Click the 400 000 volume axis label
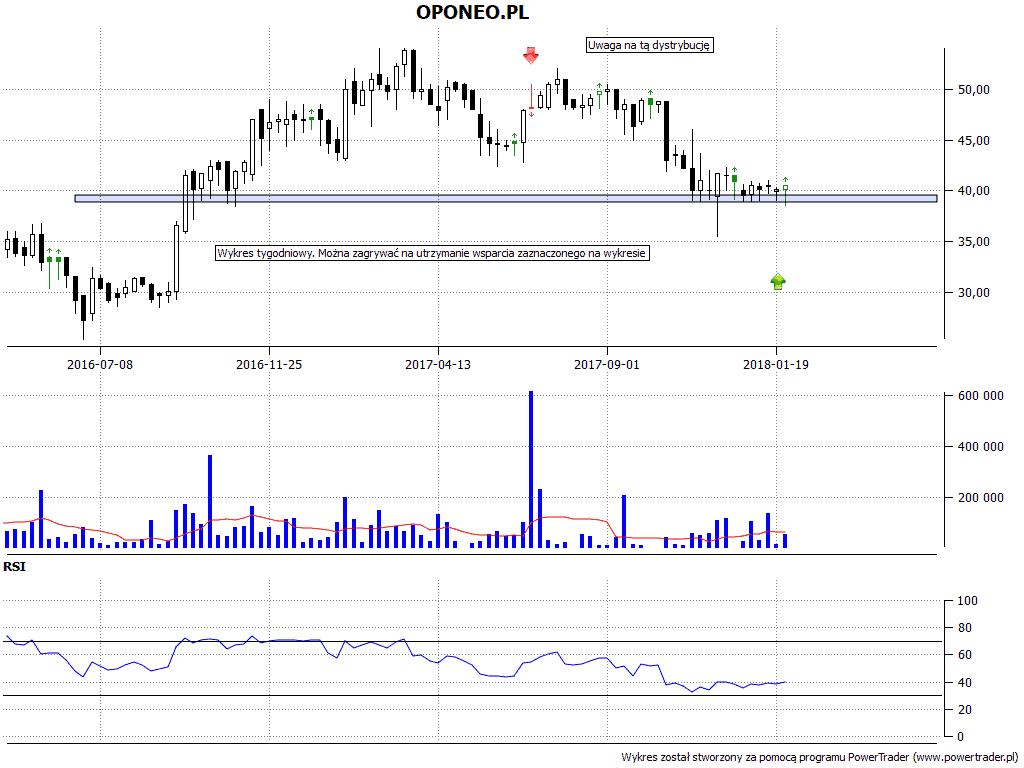This screenshot has width=1024, height=768. coord(981,447)
